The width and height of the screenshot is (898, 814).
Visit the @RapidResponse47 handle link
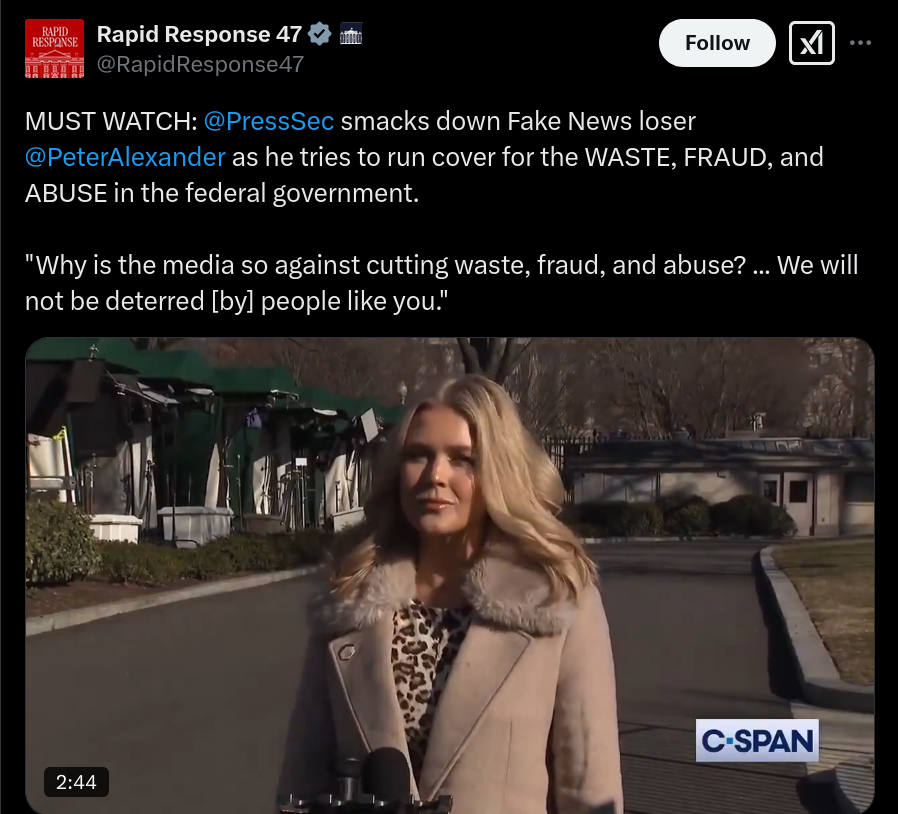(x=200, y=64)
